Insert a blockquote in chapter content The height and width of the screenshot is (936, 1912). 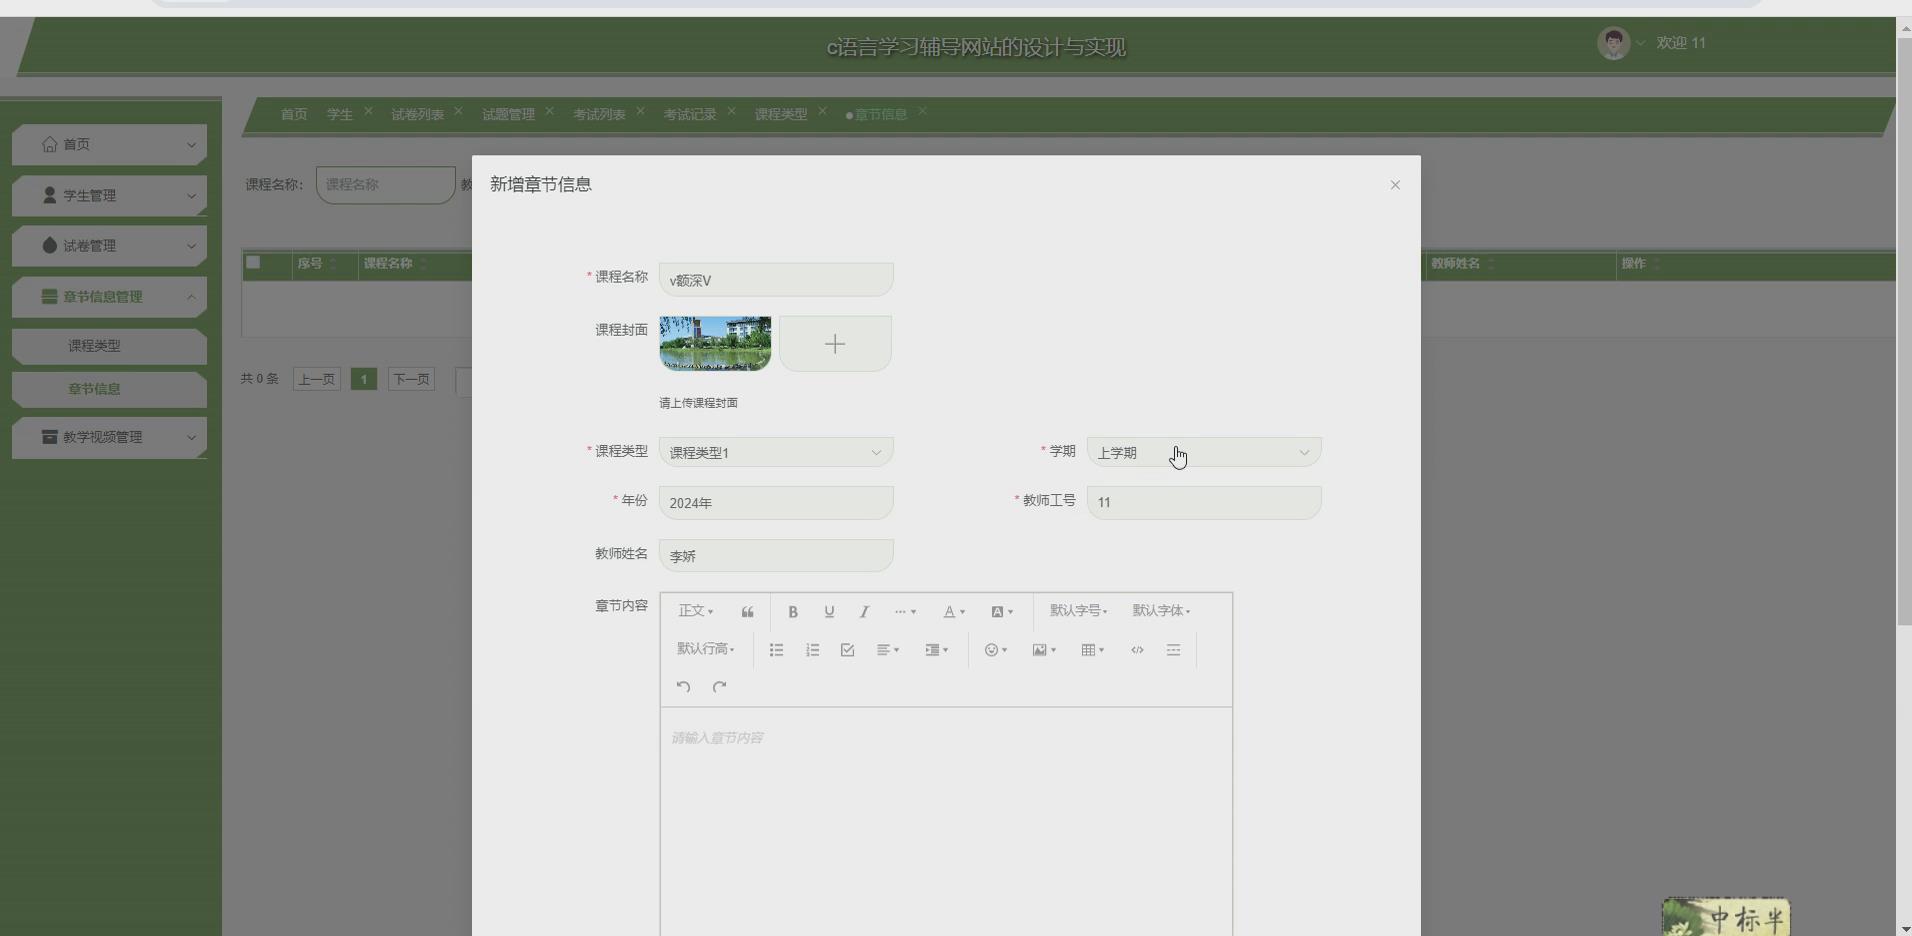click(x=746, y=611)
